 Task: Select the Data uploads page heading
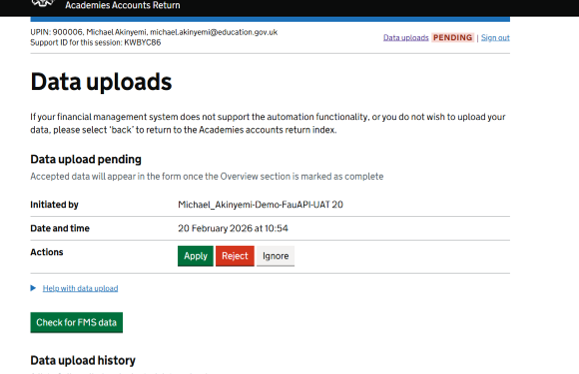(x=101, y=82)
